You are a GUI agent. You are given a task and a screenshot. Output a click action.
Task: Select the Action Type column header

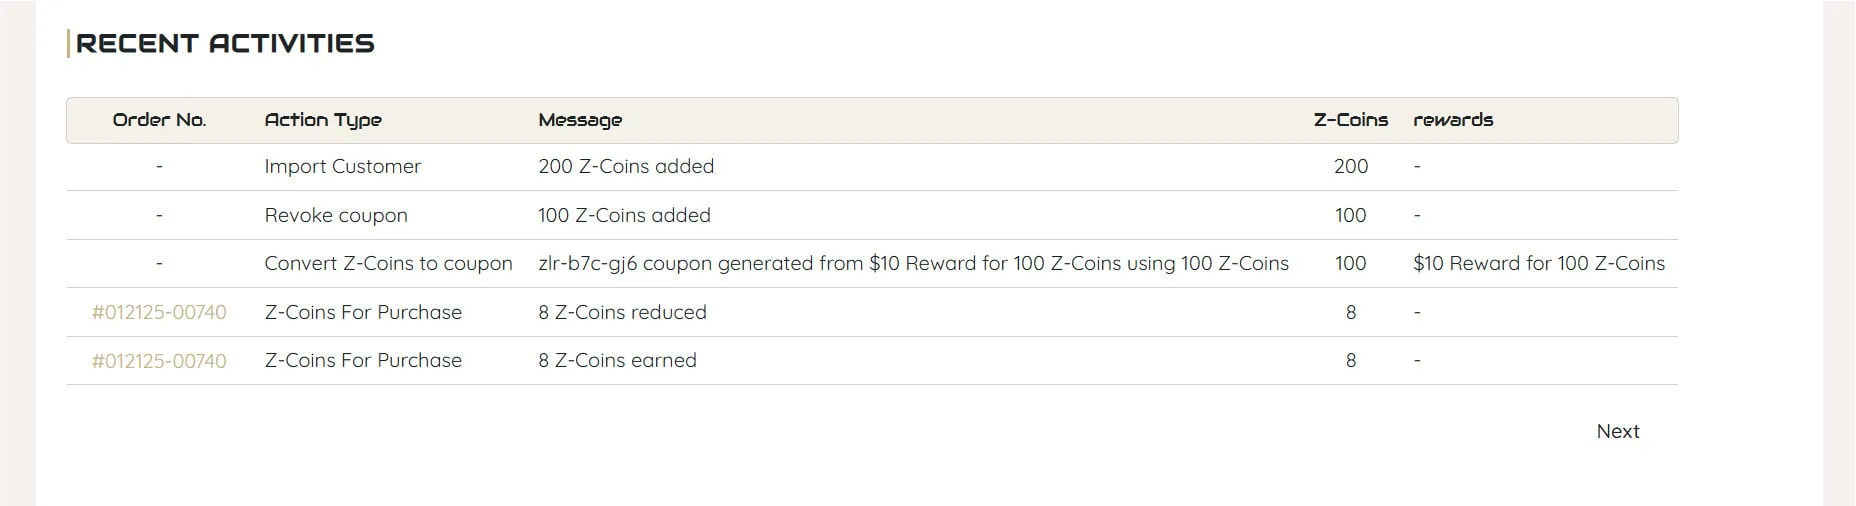(323, 120)
